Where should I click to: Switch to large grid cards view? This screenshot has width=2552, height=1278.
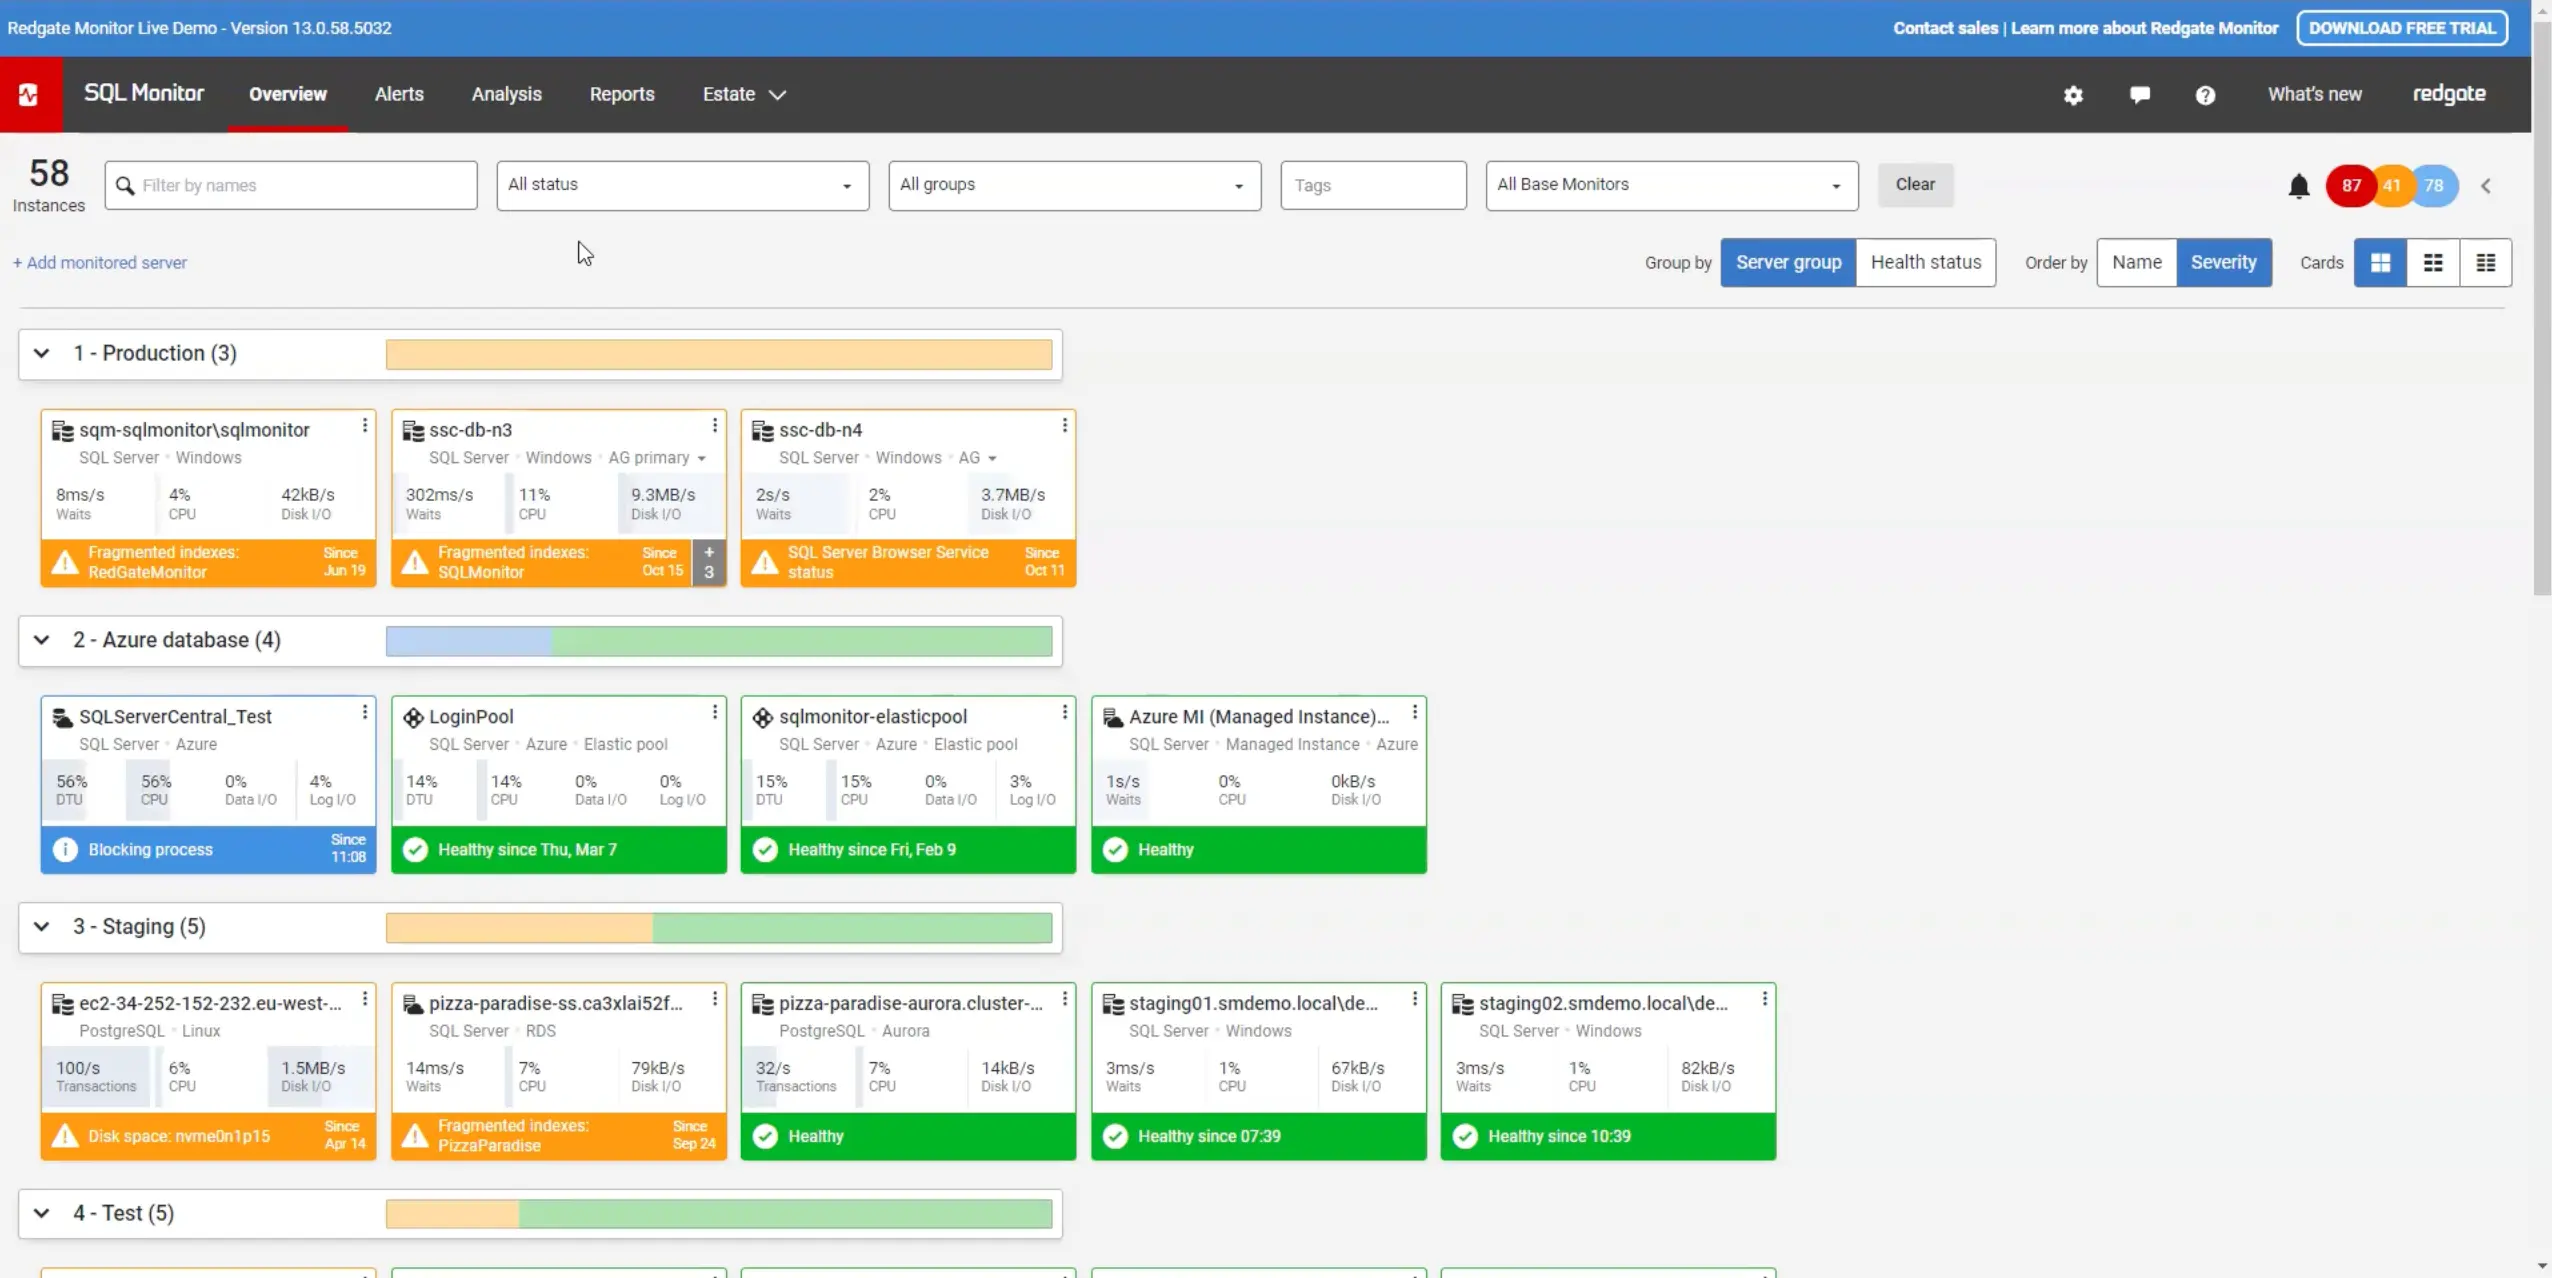pyautogui.click(x=2380, y=263)
